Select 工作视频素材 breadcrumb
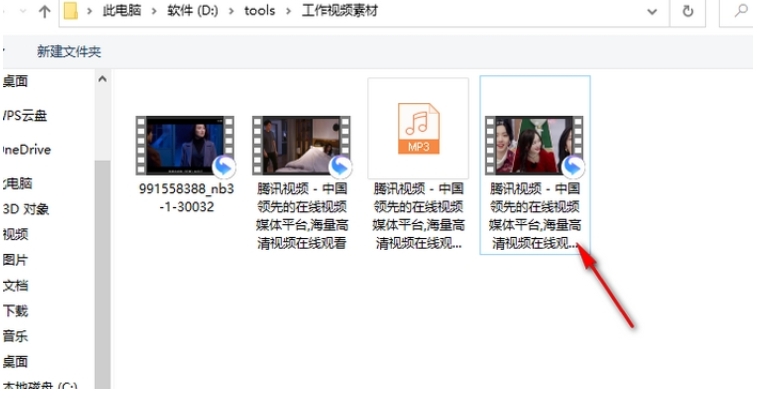 [x=339, y=11]
